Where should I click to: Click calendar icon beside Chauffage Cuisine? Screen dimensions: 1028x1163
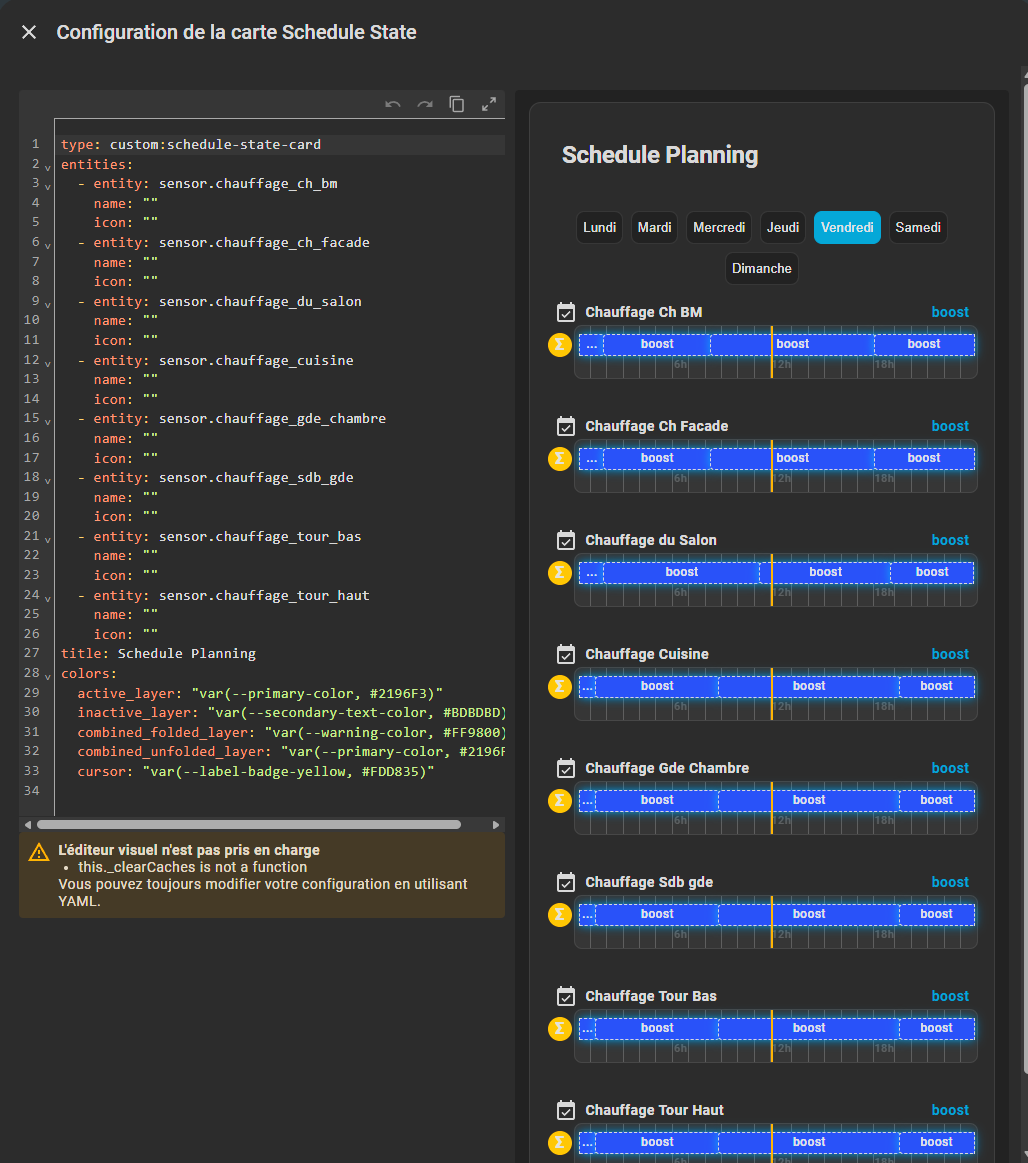click(x=566, y=654)
